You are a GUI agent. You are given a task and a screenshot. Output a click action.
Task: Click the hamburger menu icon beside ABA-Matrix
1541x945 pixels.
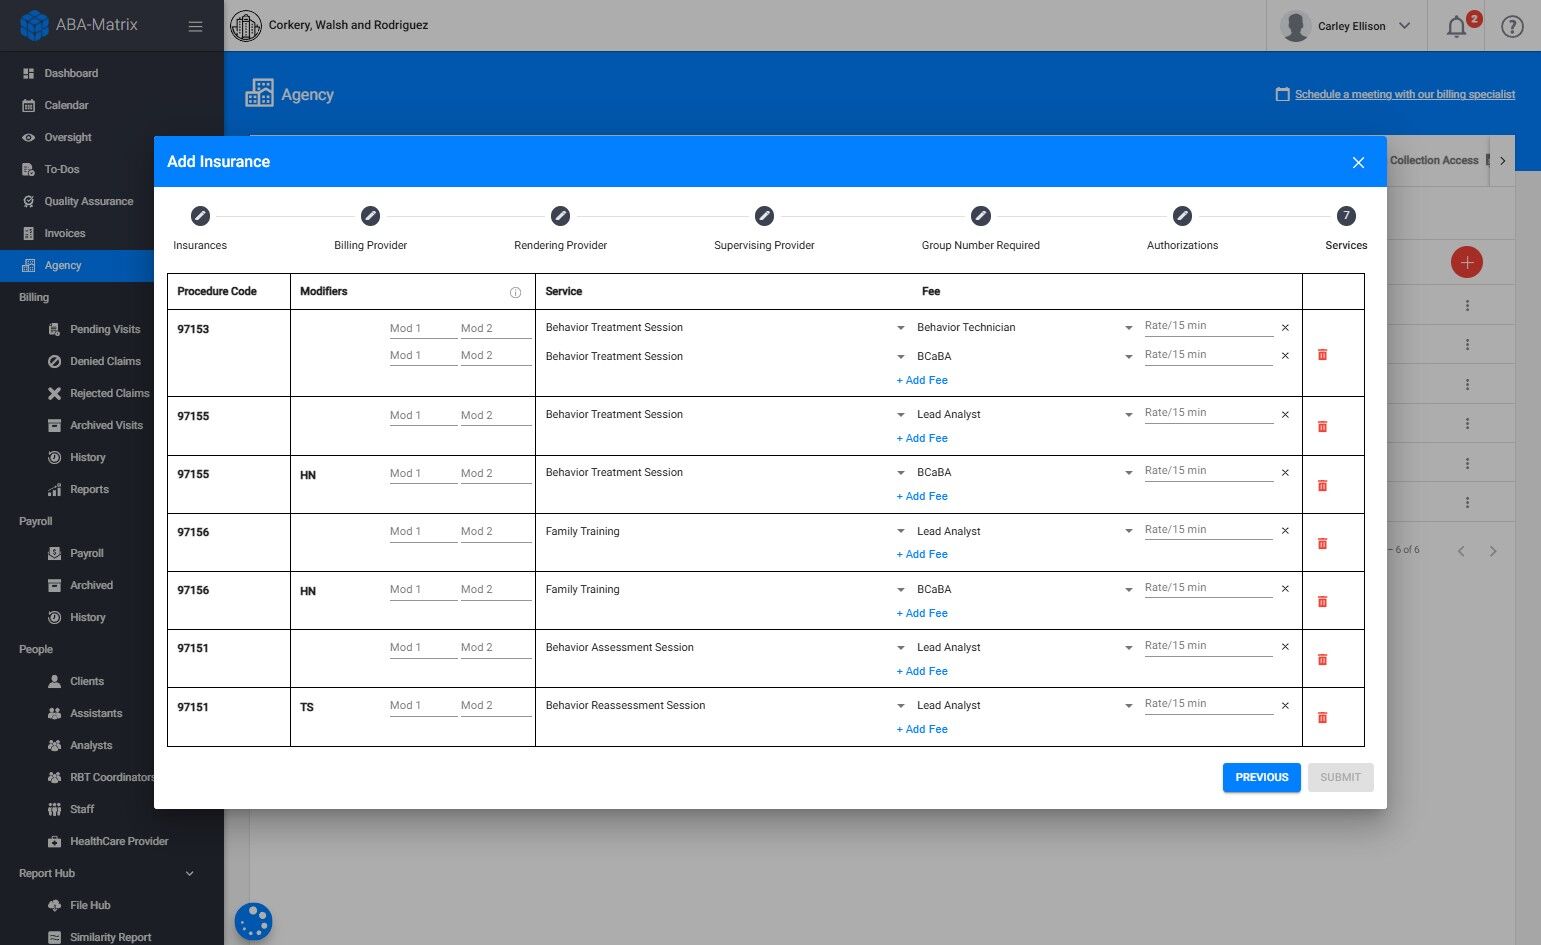point(195,26)
